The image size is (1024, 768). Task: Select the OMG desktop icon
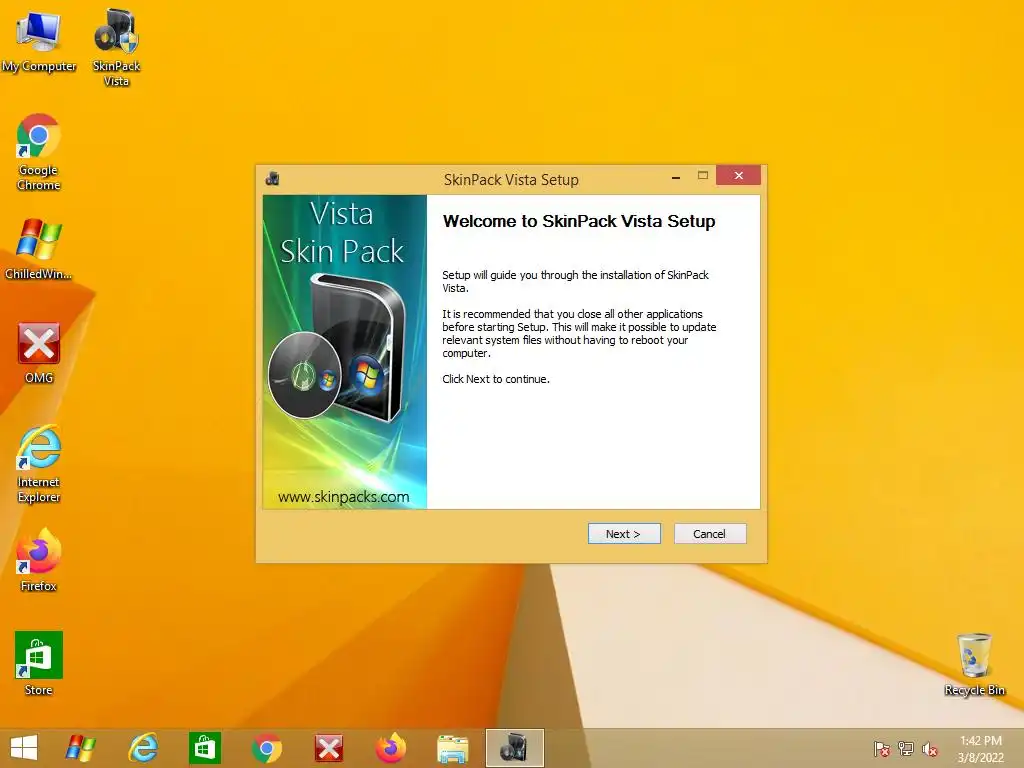tap(39, 353)
